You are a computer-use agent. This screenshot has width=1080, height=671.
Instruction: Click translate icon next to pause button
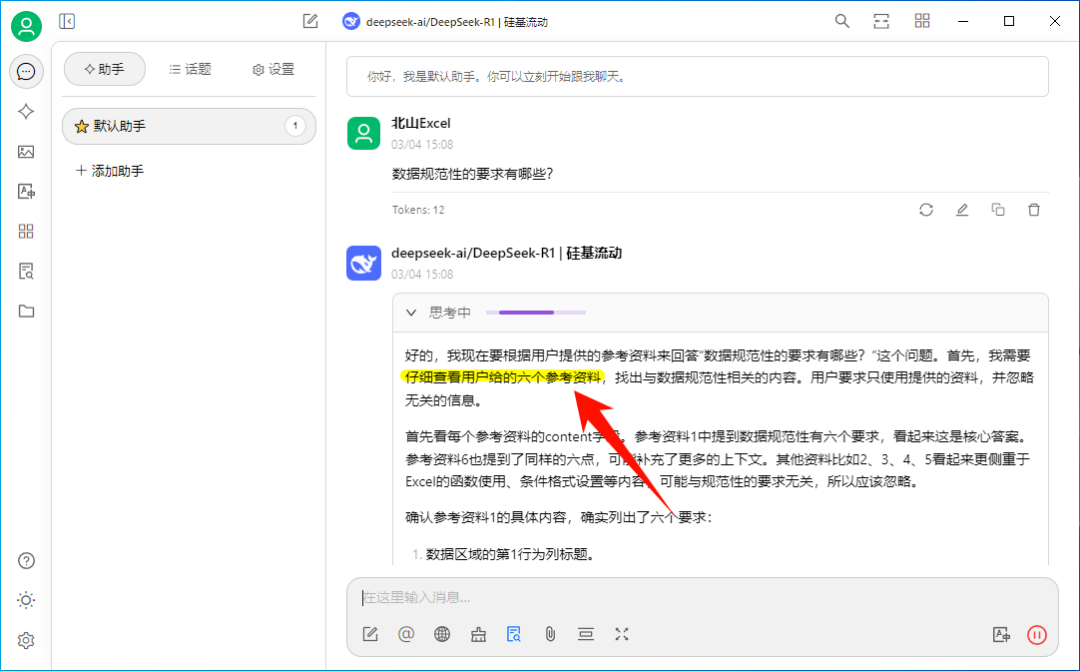[1001, 634]
